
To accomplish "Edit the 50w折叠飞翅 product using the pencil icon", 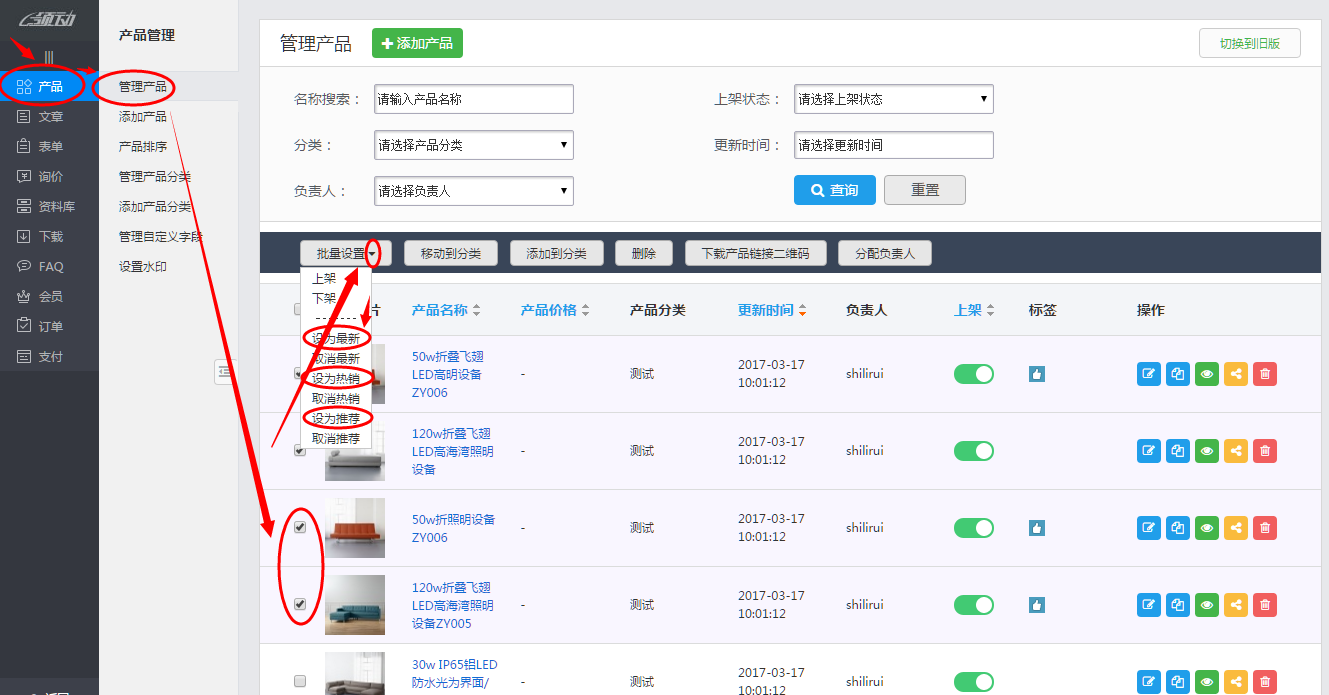I will click(1147, 374).
